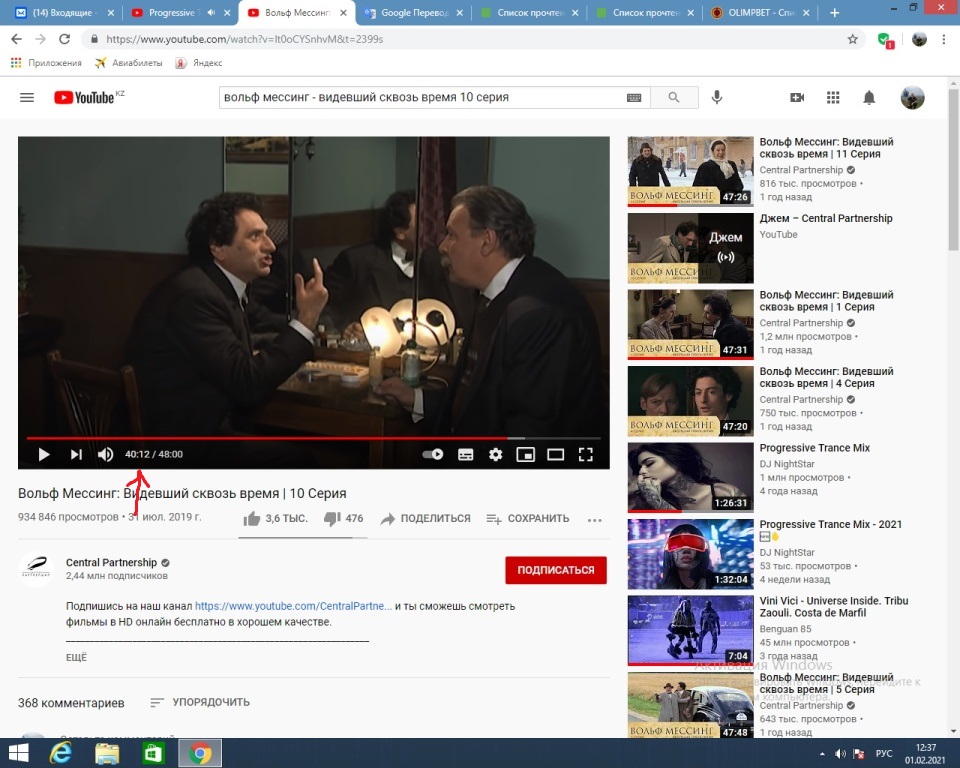This screenshot has height=768, width=960.
Task: Expand description with ЕЩЁ
Action: click(x=77, y=657)
